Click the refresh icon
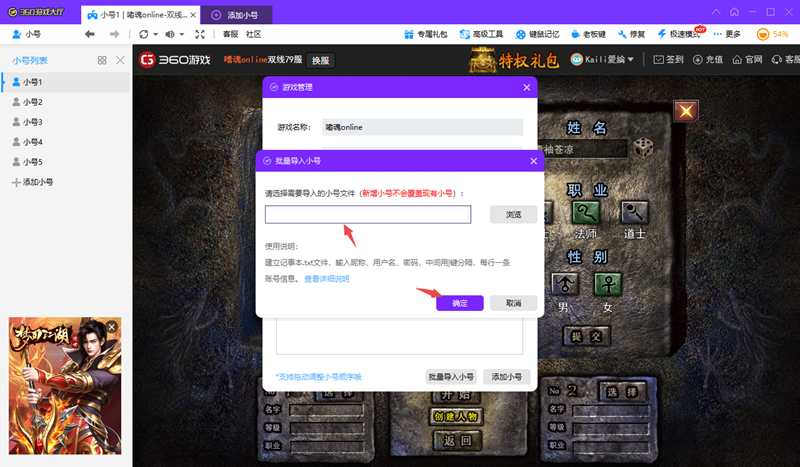 pyautogui.click(x=144, y=34)
